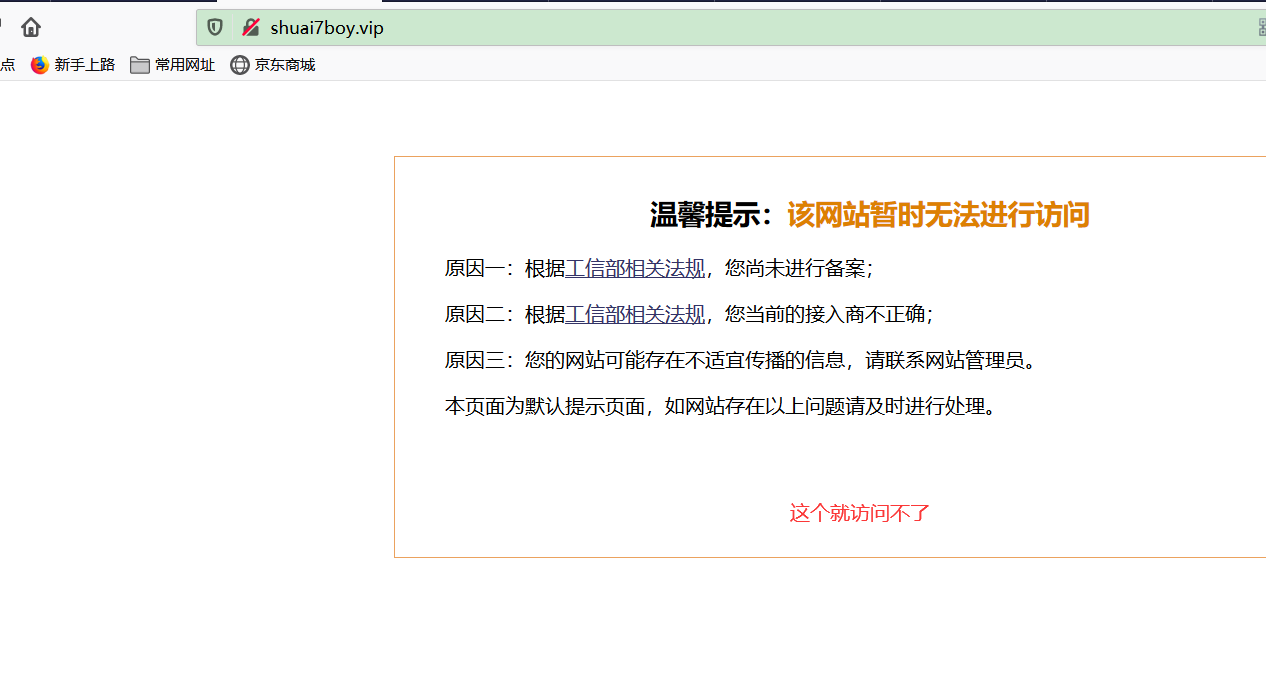1266x676 pixels.
Task: Click the red text 这个就访问不了
Action: tap(860, 513)
